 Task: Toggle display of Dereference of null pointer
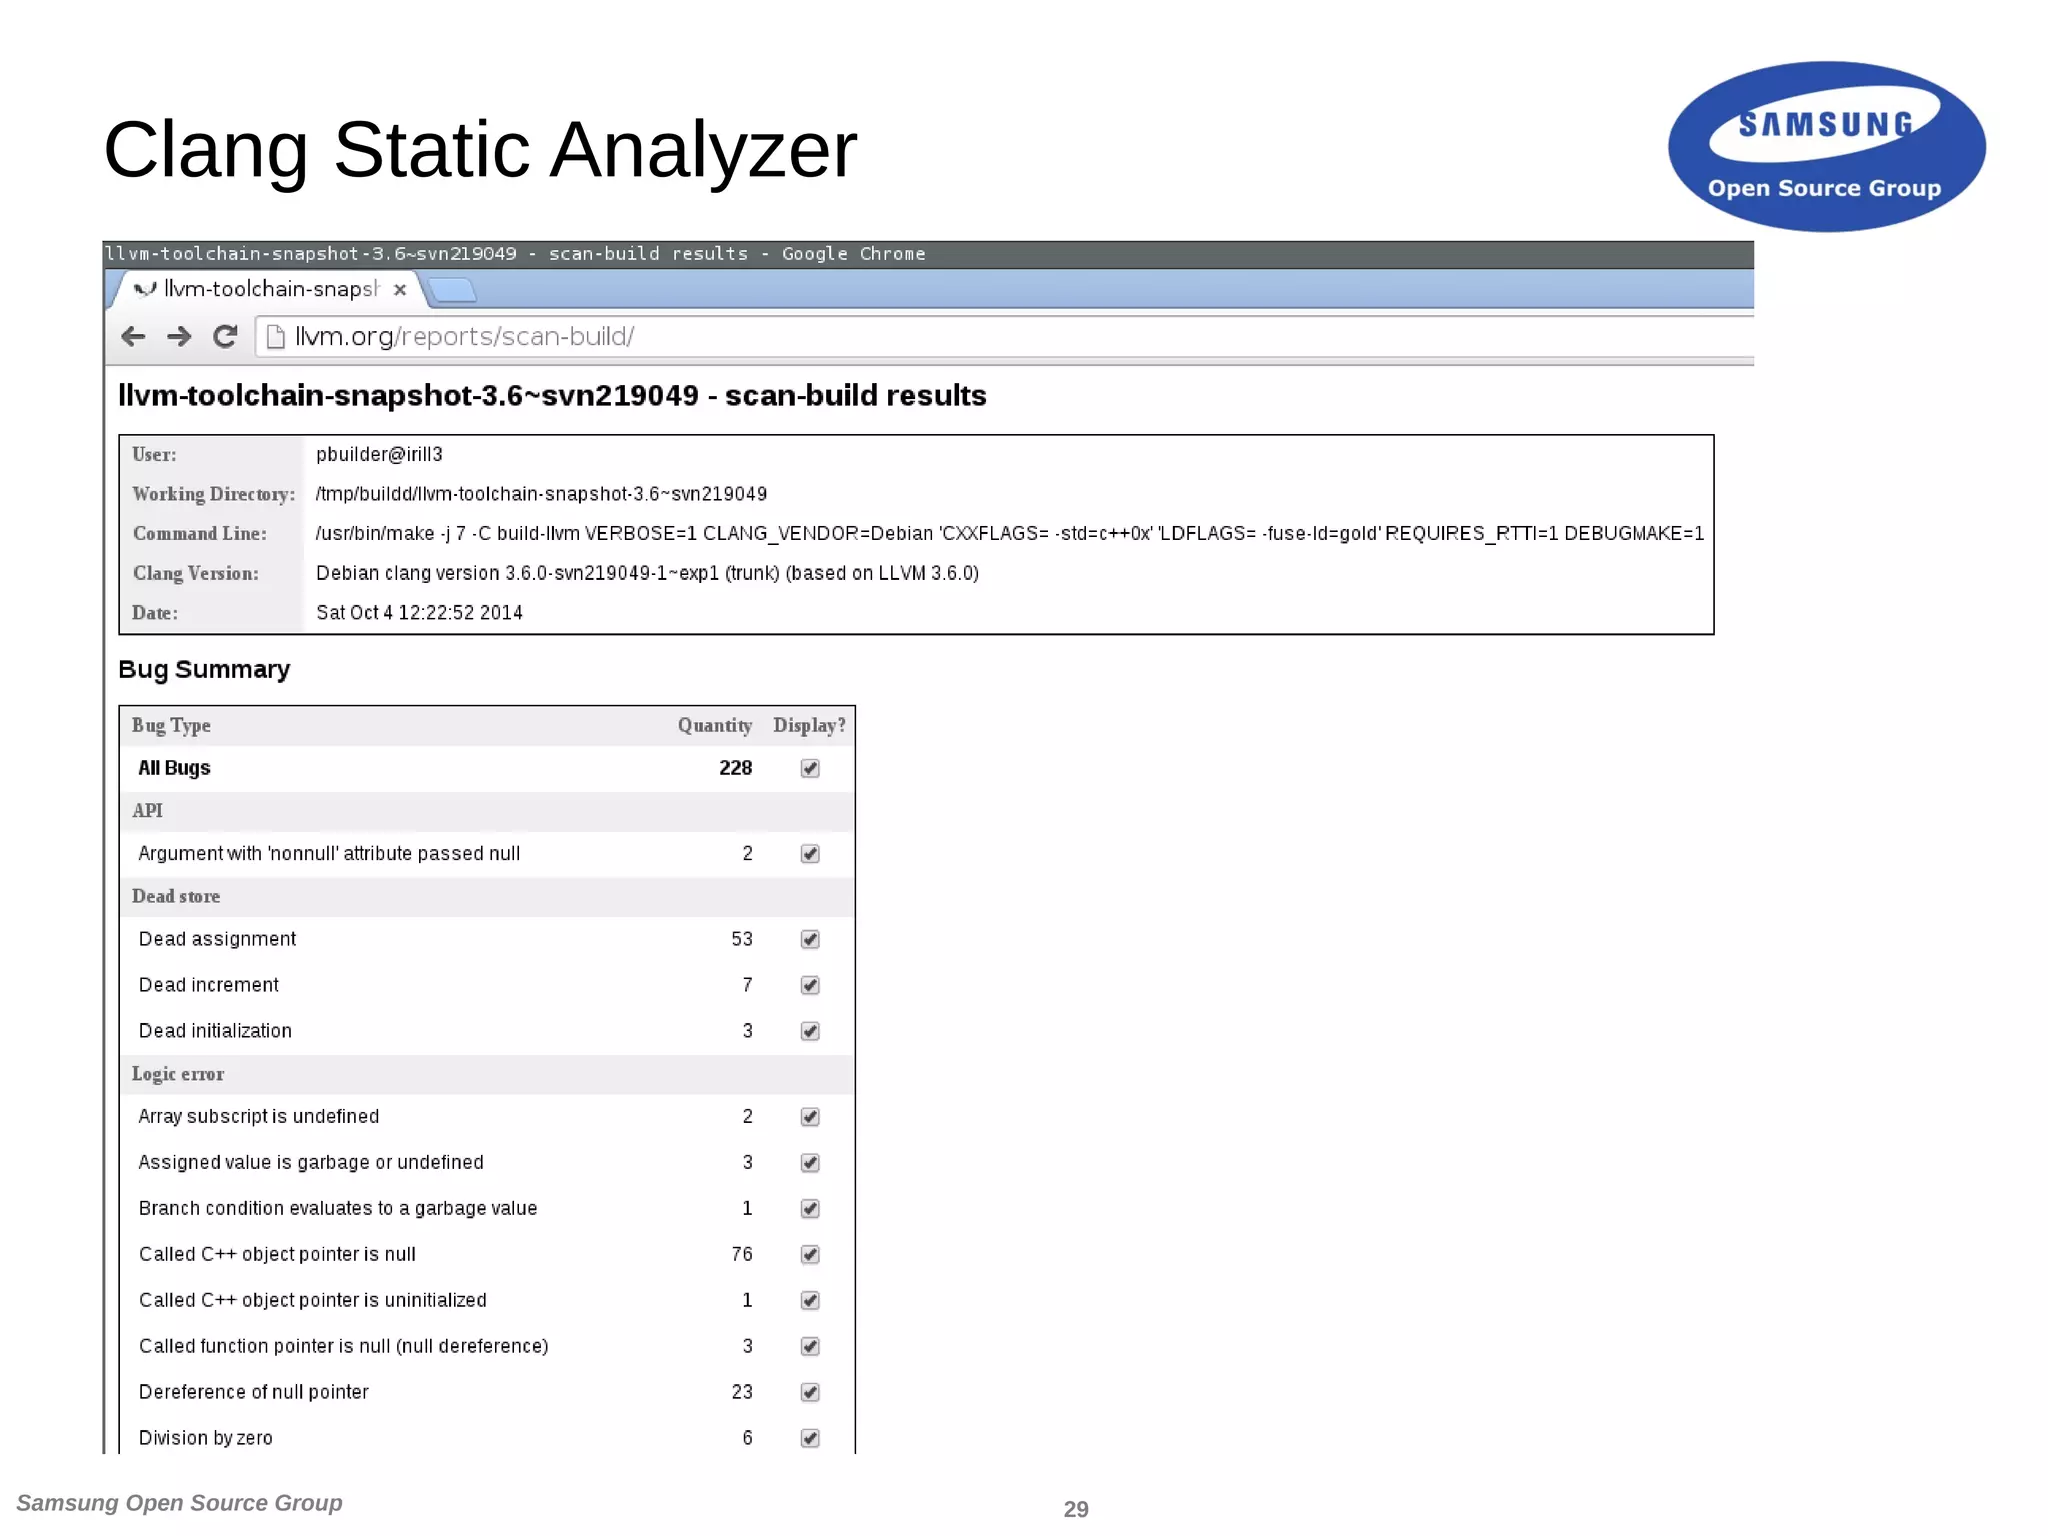pyautogui.click(x=810, y=1393)
